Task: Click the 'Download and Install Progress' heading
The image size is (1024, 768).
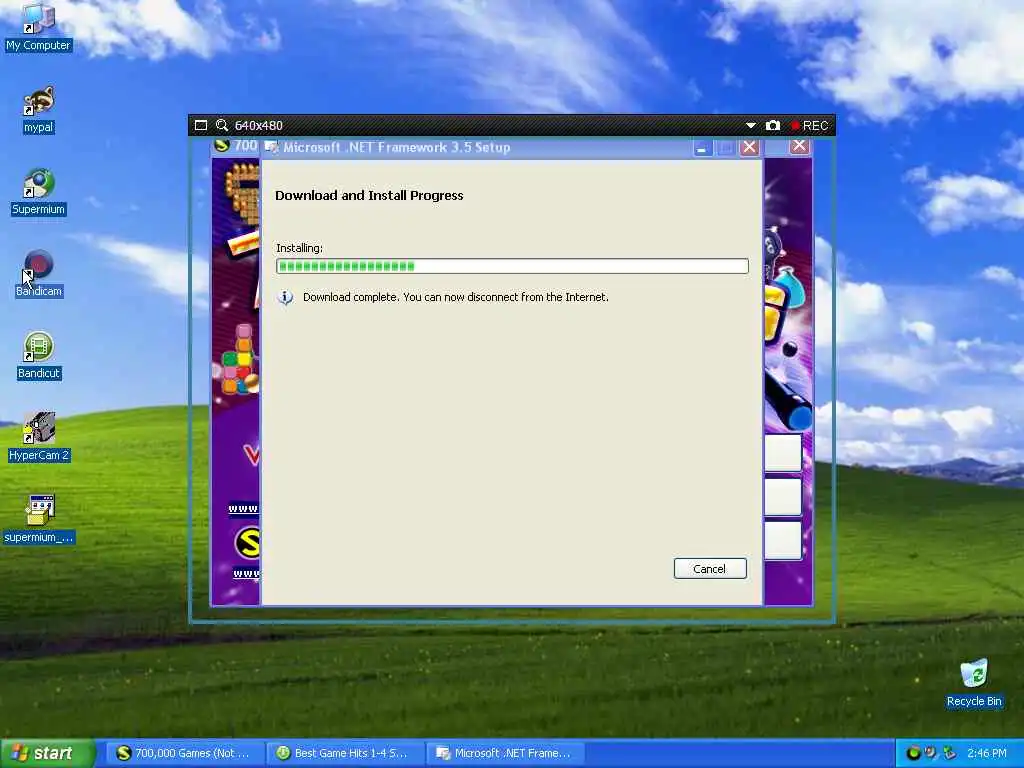Action: 369,195
